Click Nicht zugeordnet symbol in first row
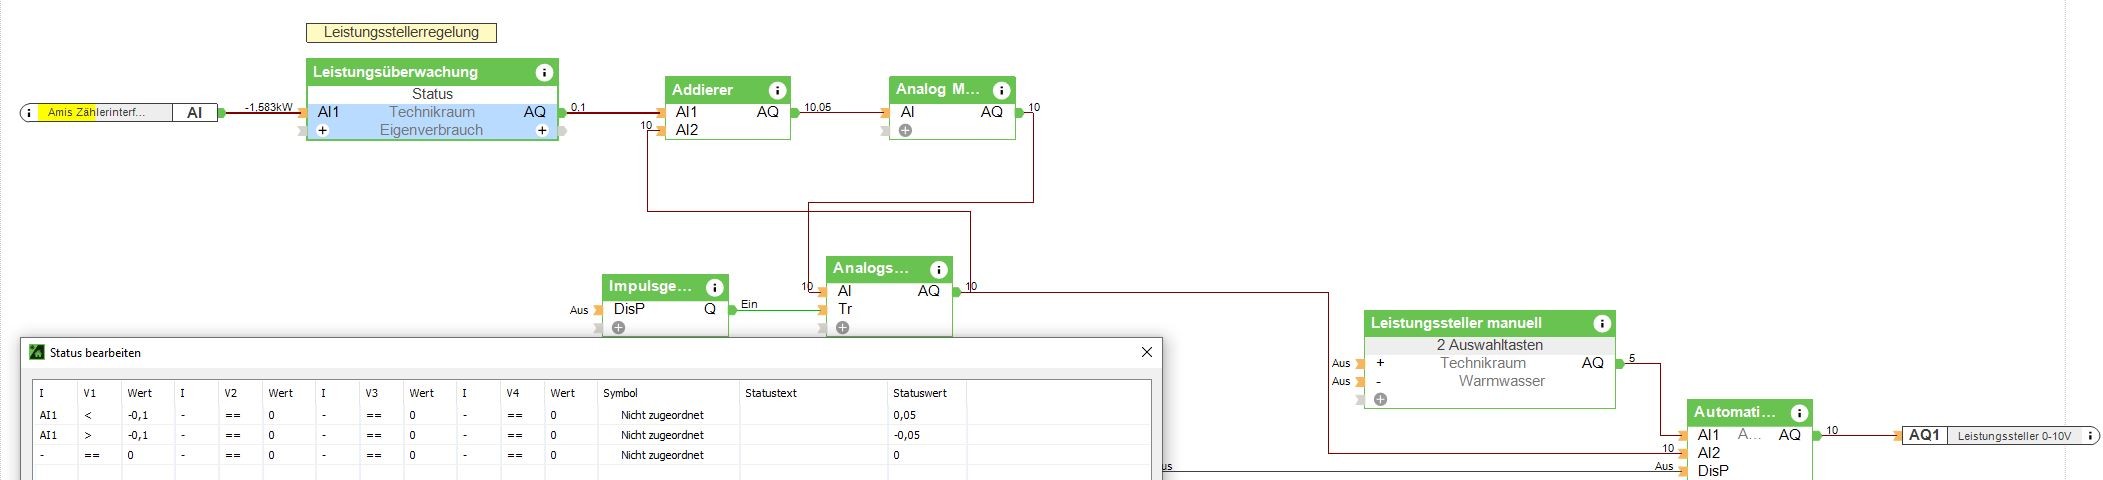Image resolution: width=2103 pixels, height=480 pixels. pyautogui.click(x=662, y=415)
